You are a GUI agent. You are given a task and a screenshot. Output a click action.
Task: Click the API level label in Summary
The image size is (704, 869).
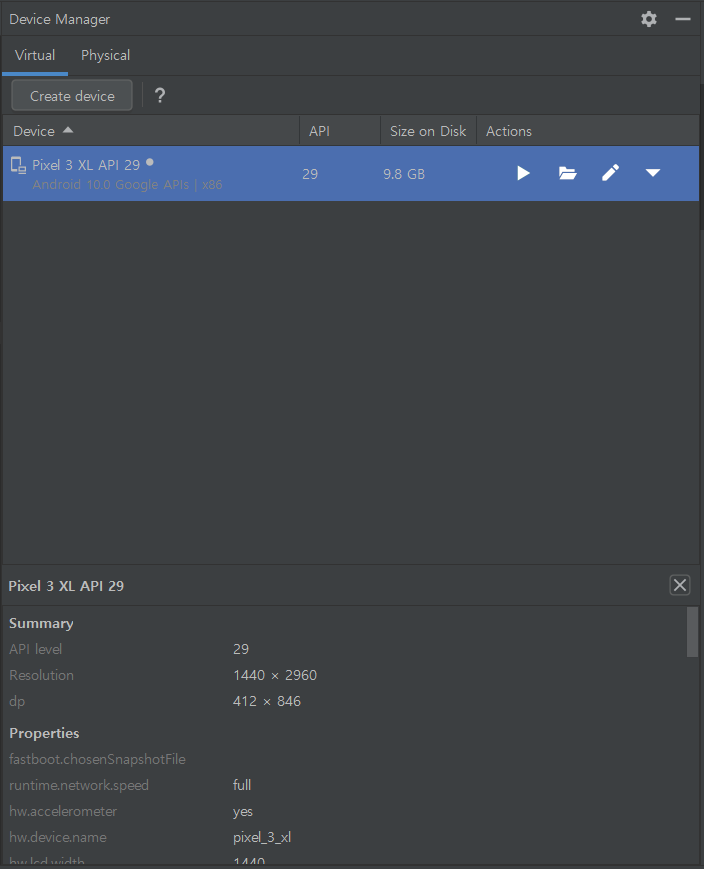[x=35, y=649]
